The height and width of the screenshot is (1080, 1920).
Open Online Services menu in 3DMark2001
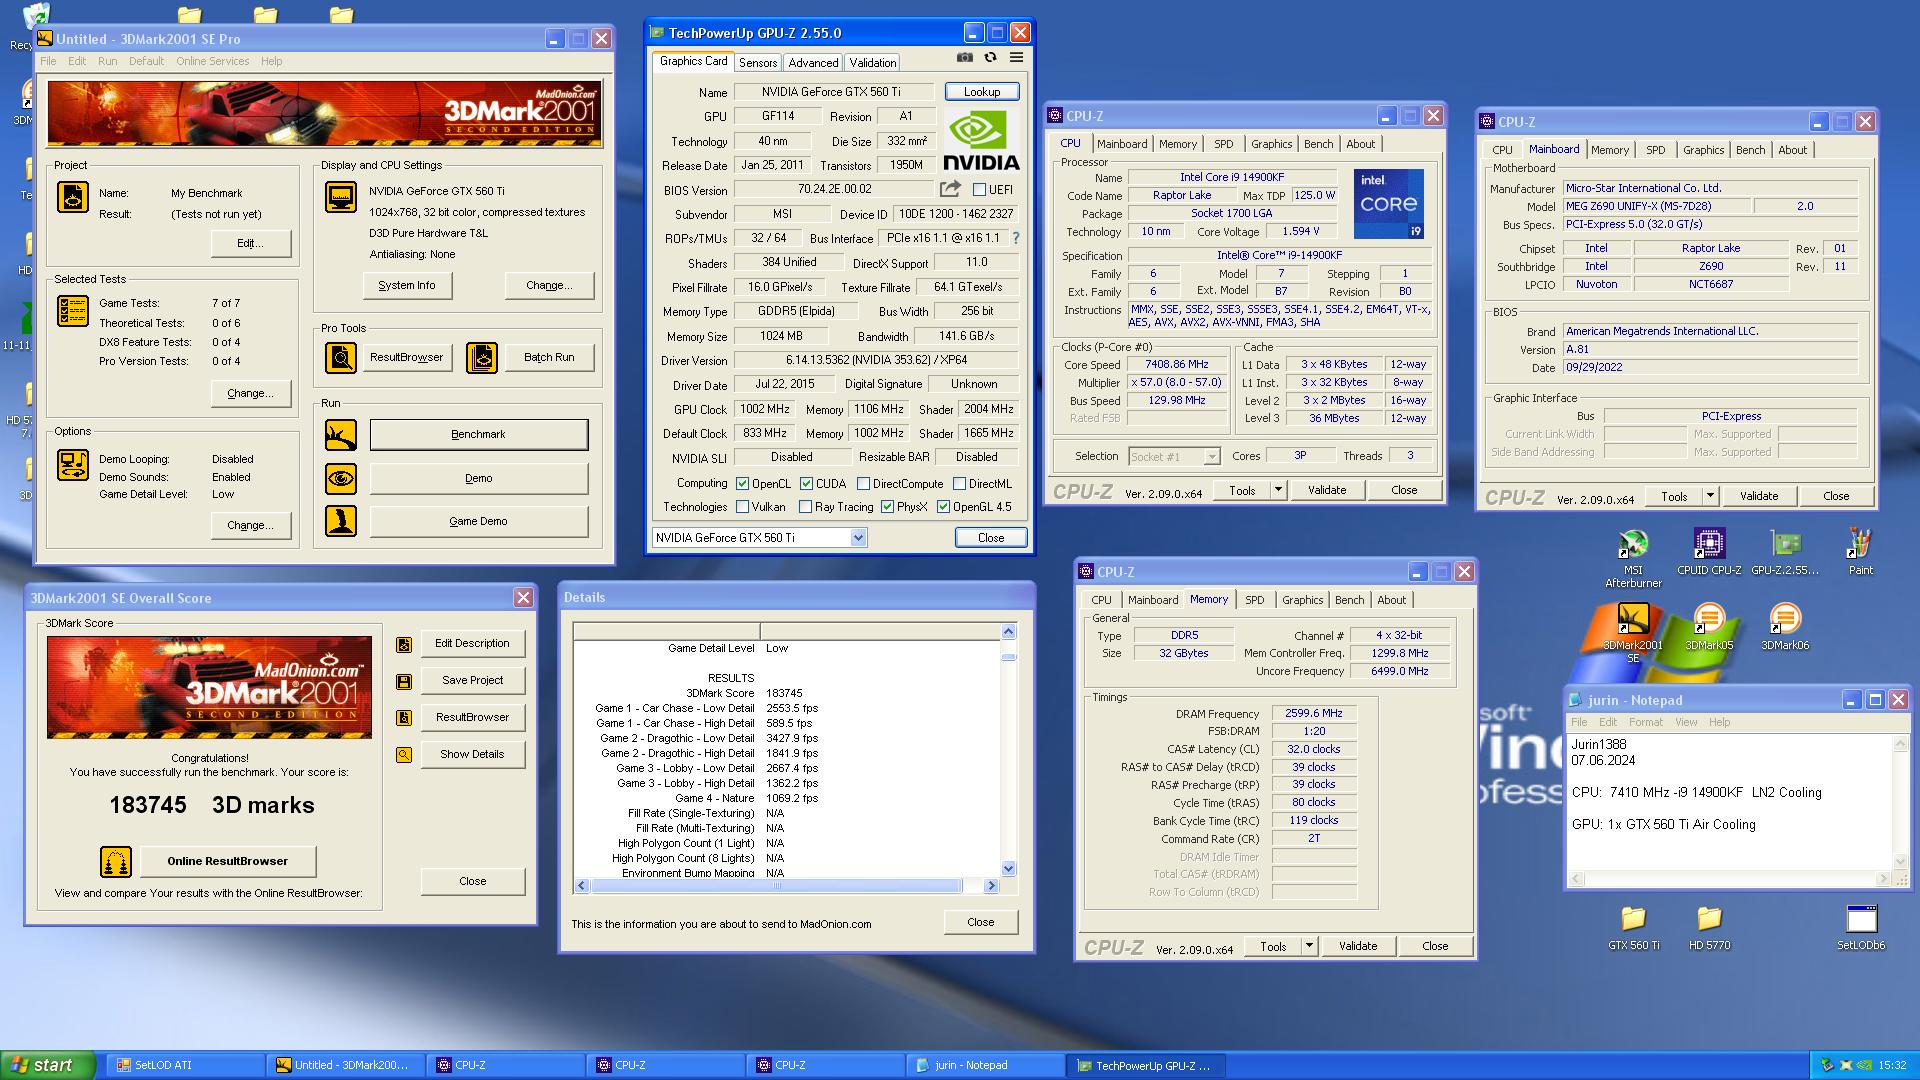click(213, 61)
